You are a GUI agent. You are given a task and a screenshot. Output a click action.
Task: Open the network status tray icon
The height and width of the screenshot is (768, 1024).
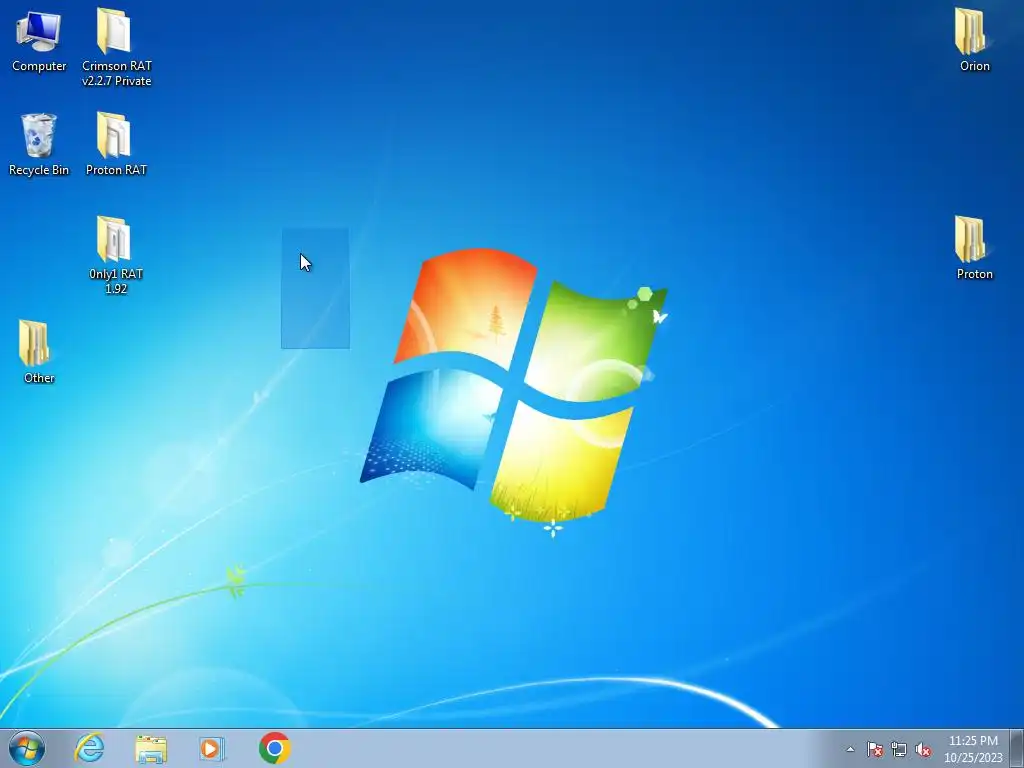point(899,750)
